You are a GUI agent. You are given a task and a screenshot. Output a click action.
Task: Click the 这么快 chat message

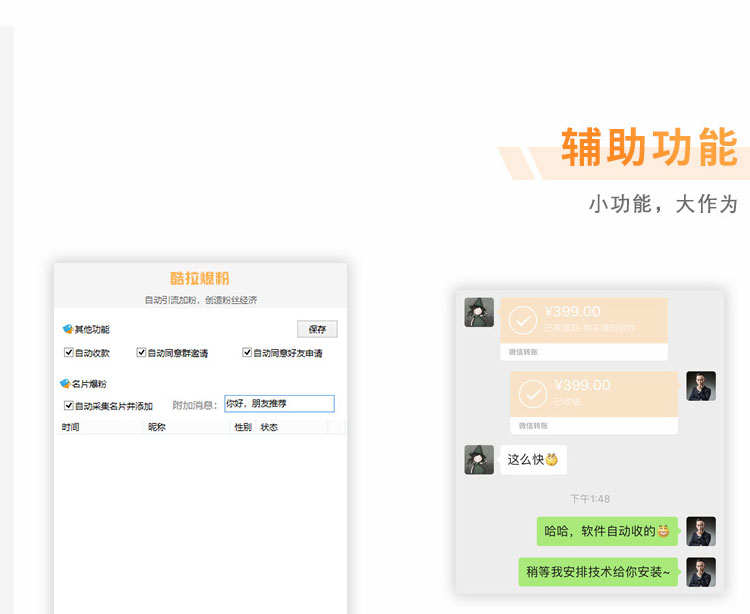(533, 460)
